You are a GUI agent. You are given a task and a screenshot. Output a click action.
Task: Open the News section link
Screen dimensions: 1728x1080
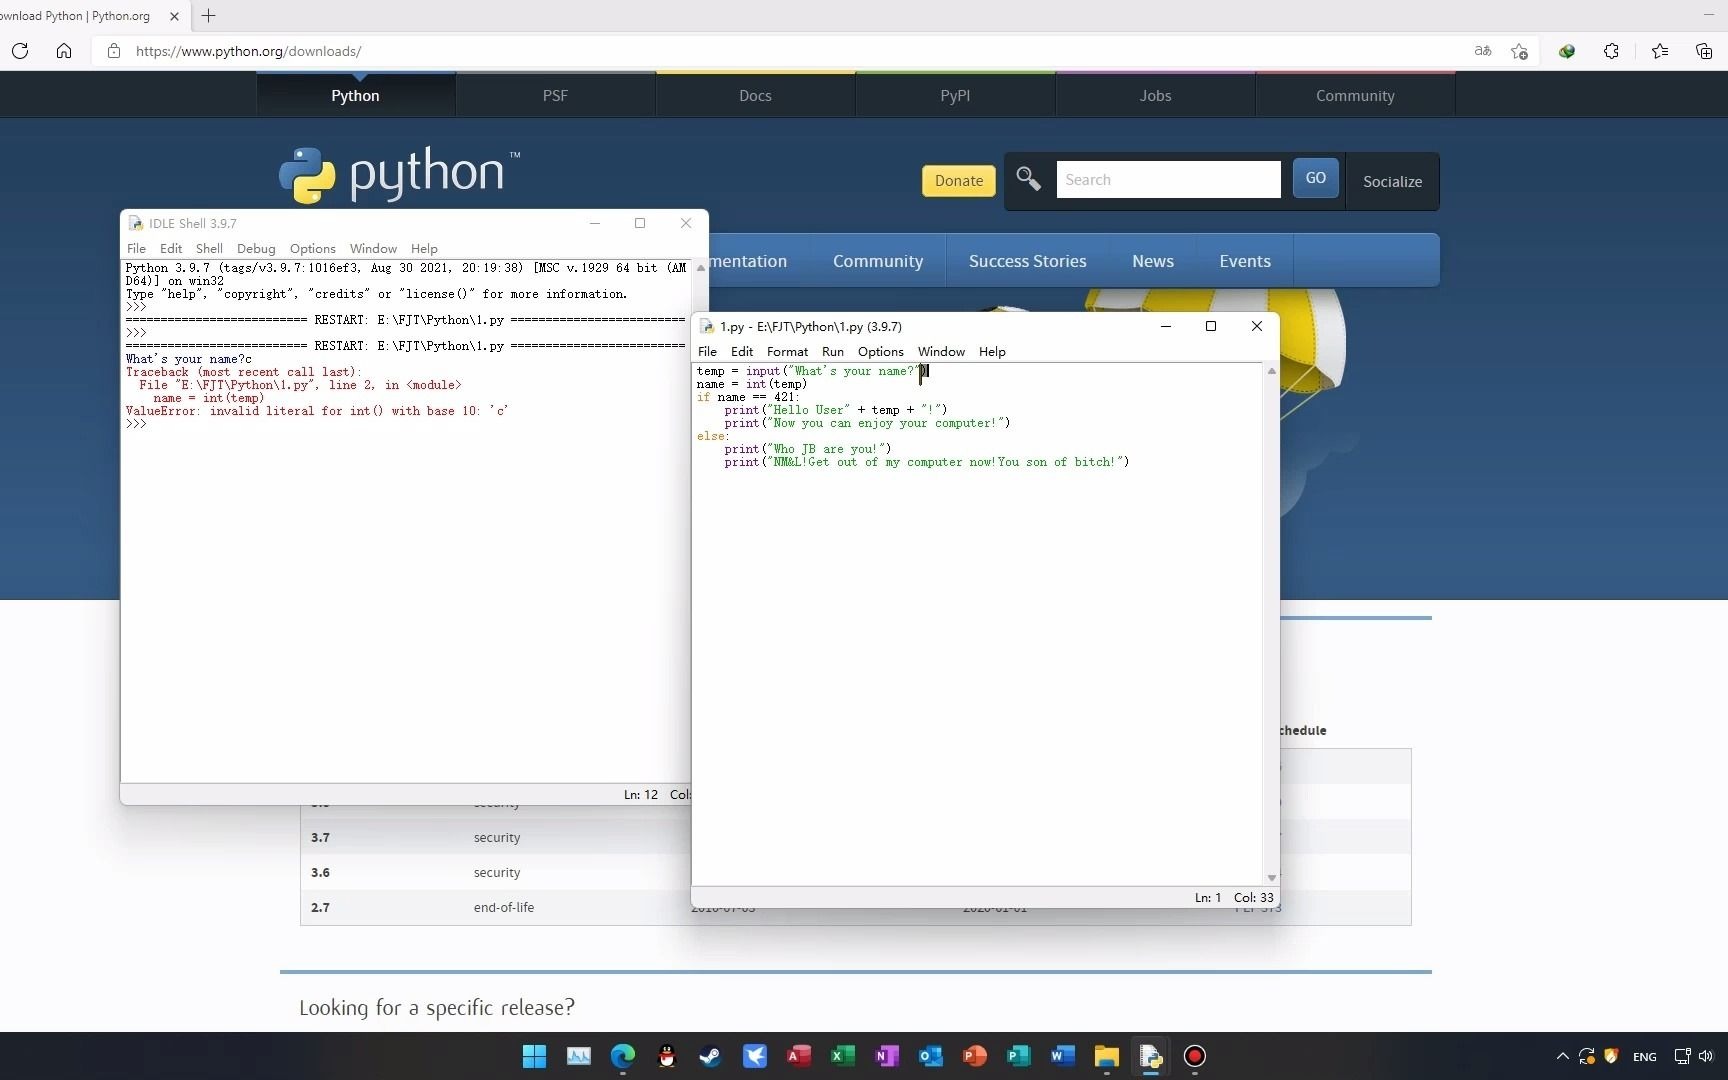(x=1152, y=261)
